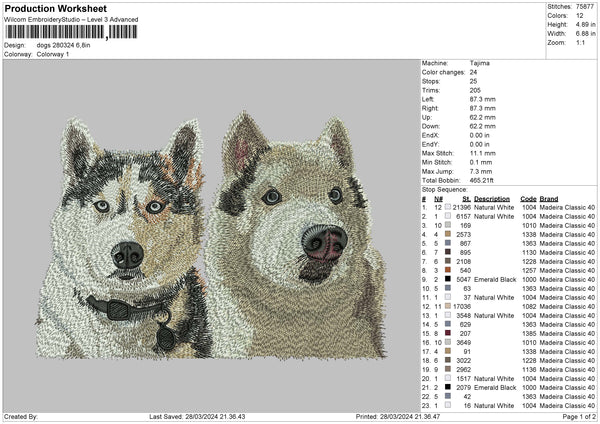
Task: Select the Total Bobbin value 465.21ft
Action: [x=481, y=180]
